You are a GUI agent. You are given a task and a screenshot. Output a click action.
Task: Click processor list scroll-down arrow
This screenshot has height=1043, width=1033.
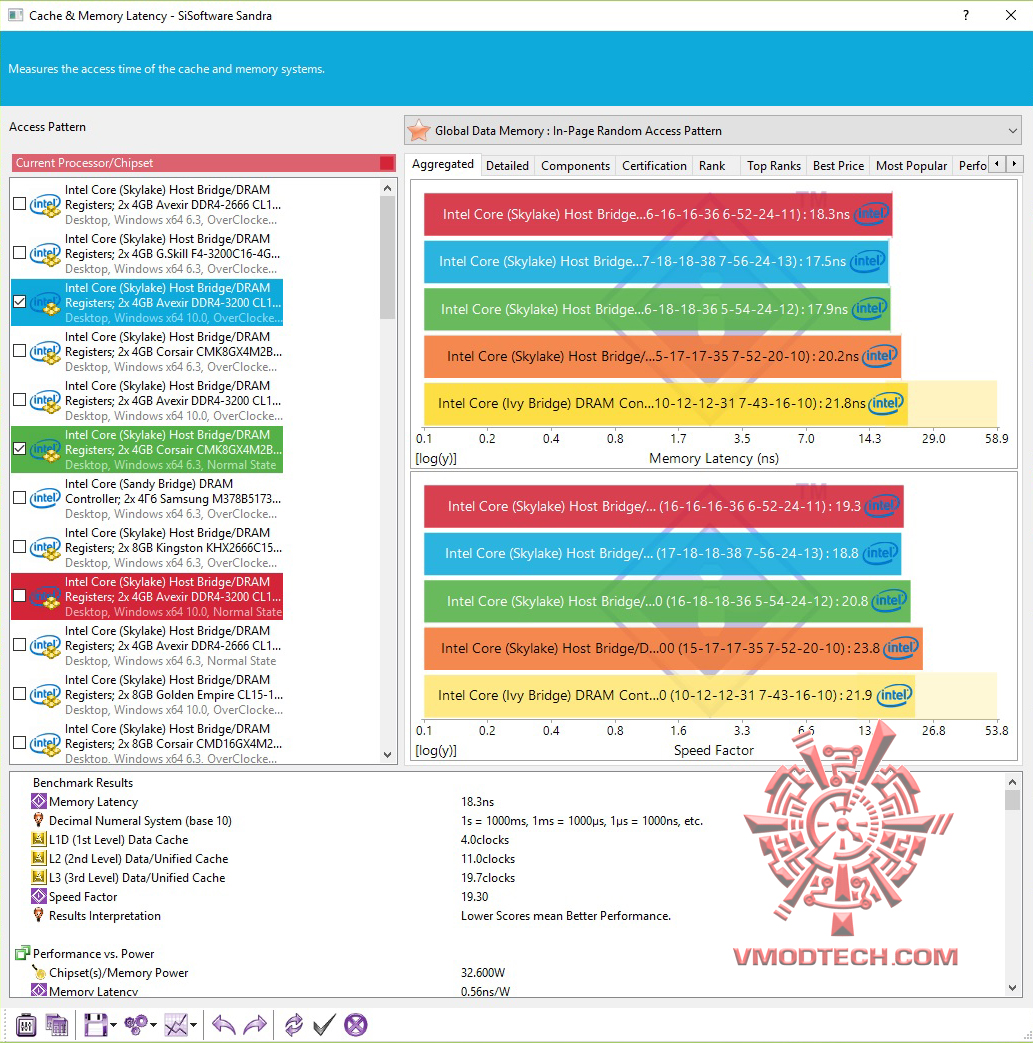(388, 754)
